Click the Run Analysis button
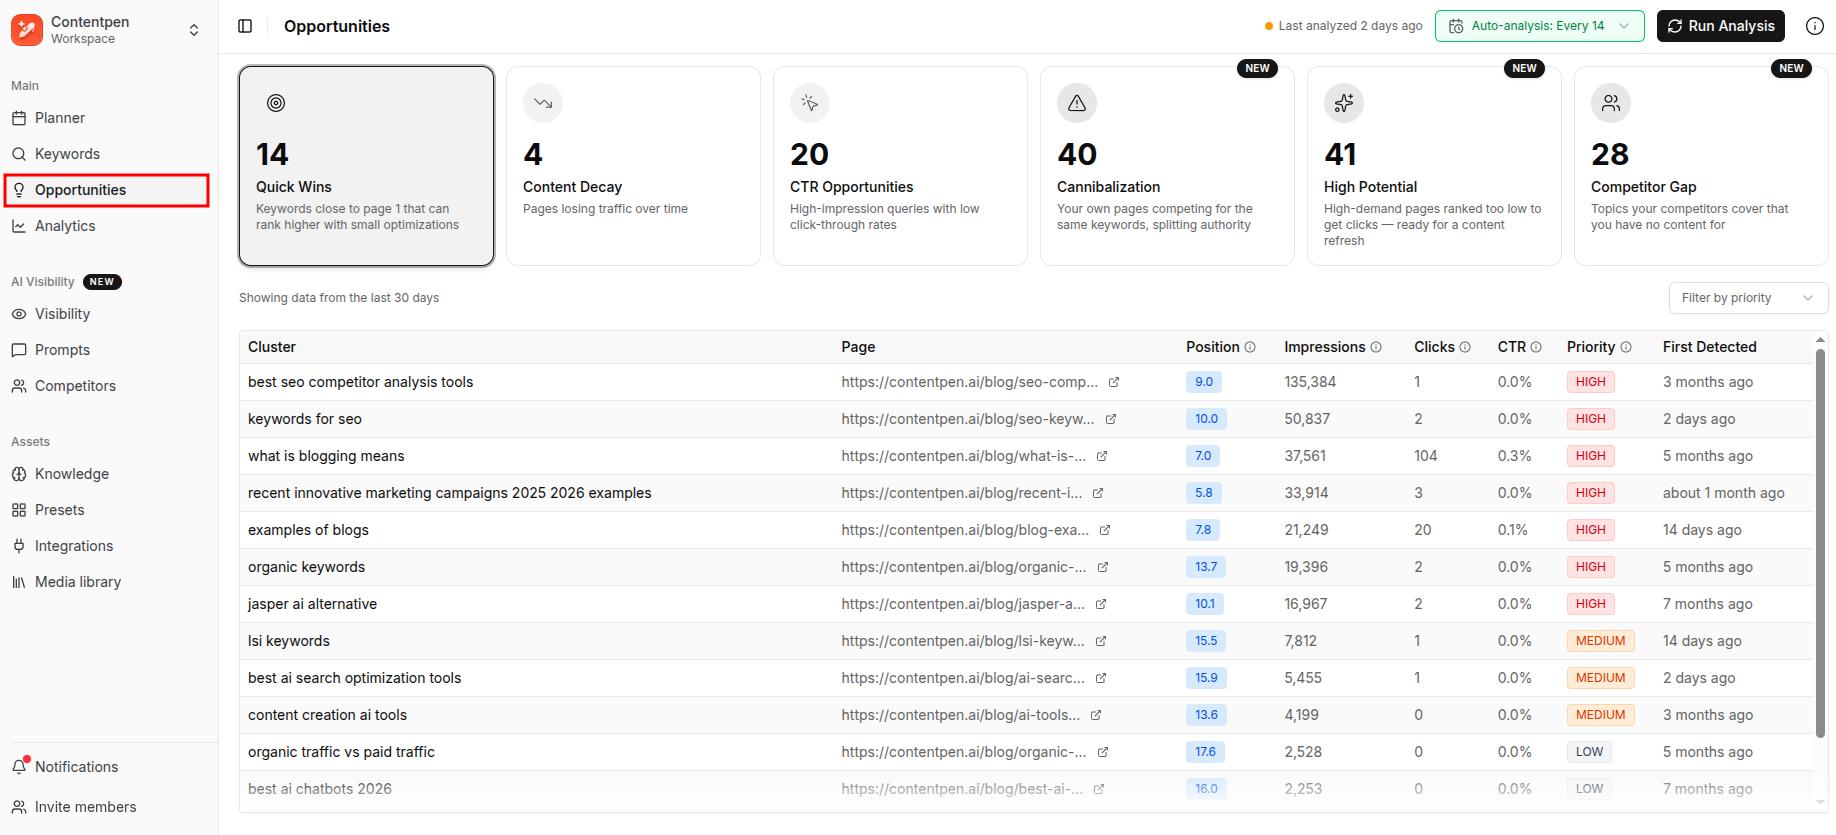 point(1720,26)
